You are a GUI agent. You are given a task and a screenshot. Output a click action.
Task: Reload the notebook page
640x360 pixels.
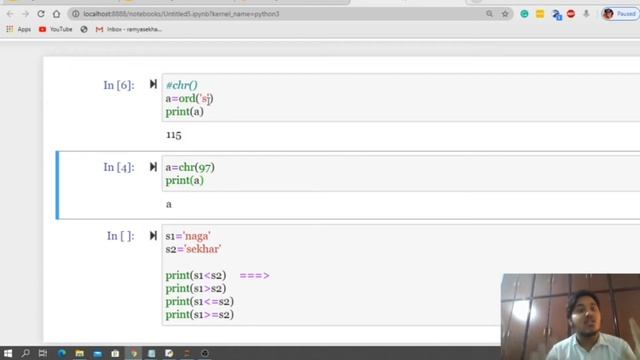41,14
